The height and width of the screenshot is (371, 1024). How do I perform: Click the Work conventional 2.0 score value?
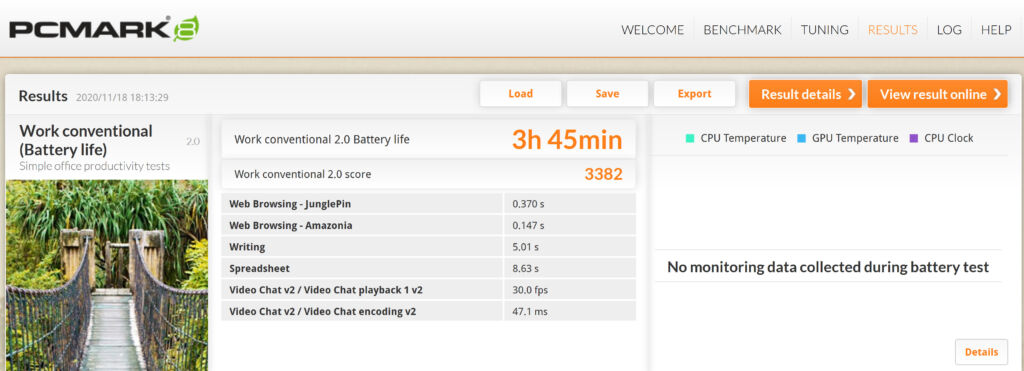point(603,174)
